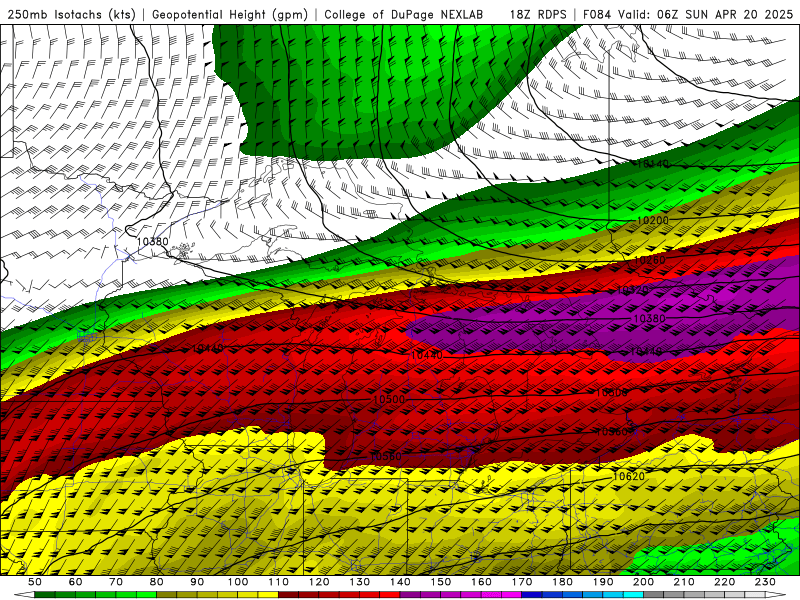Image resolution: width=800 pixels, height=600 pixels.
Task: Click the '250mb Isotachs (kts)' title text
Action: 71,14
